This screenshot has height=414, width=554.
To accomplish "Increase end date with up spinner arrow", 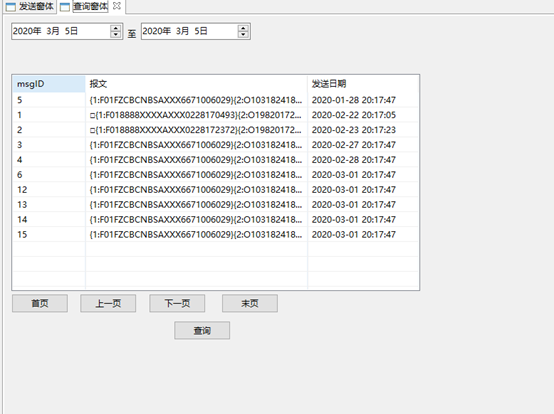I will tap(243, 28).
